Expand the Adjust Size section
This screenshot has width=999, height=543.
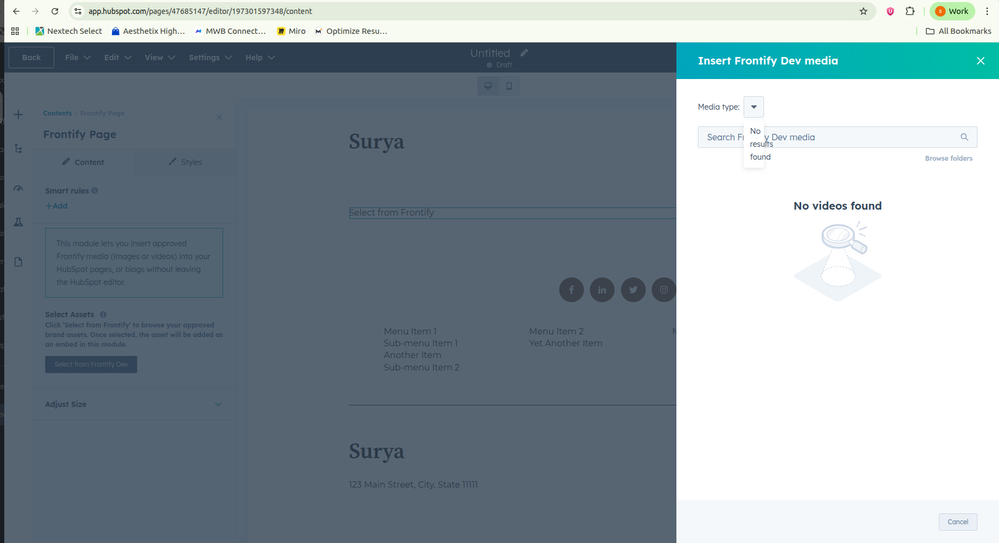219,405
